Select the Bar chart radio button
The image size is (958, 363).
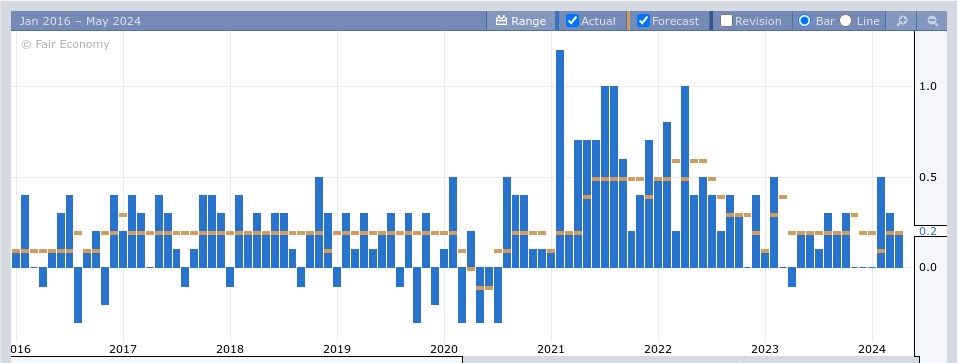click(x=805, y=21)
